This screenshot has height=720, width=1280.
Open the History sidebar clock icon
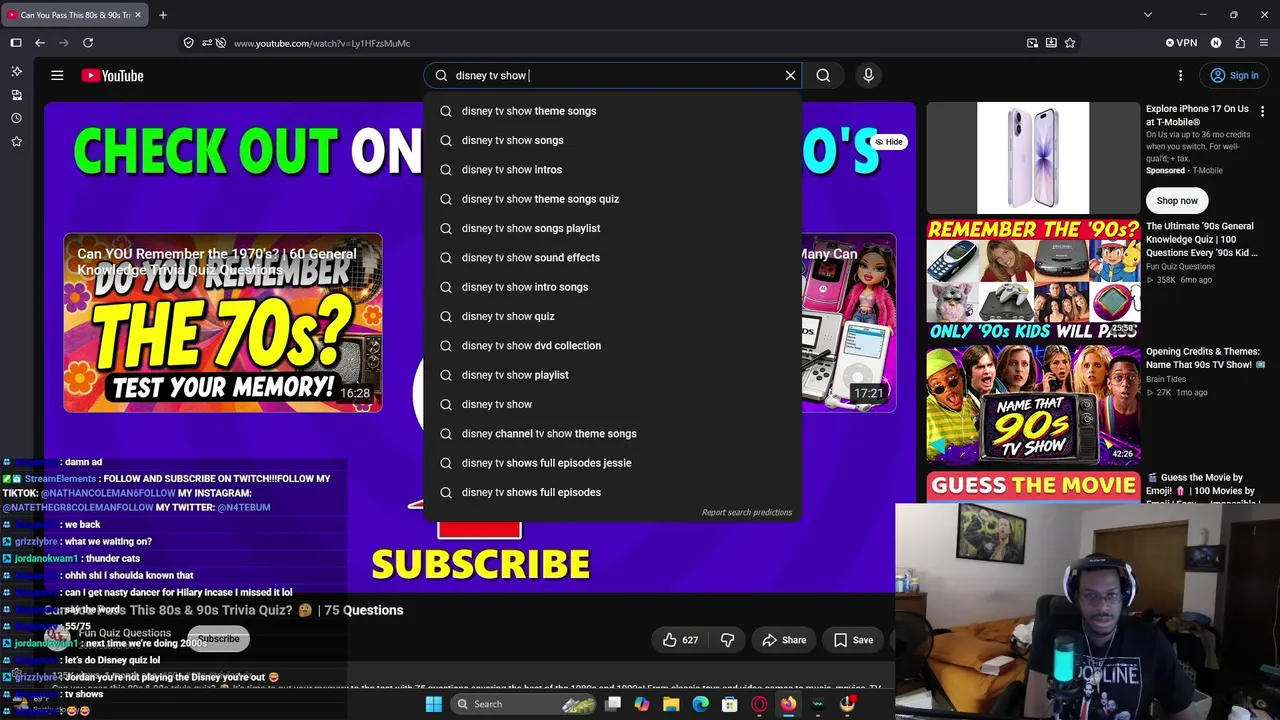tap(16, 118)
